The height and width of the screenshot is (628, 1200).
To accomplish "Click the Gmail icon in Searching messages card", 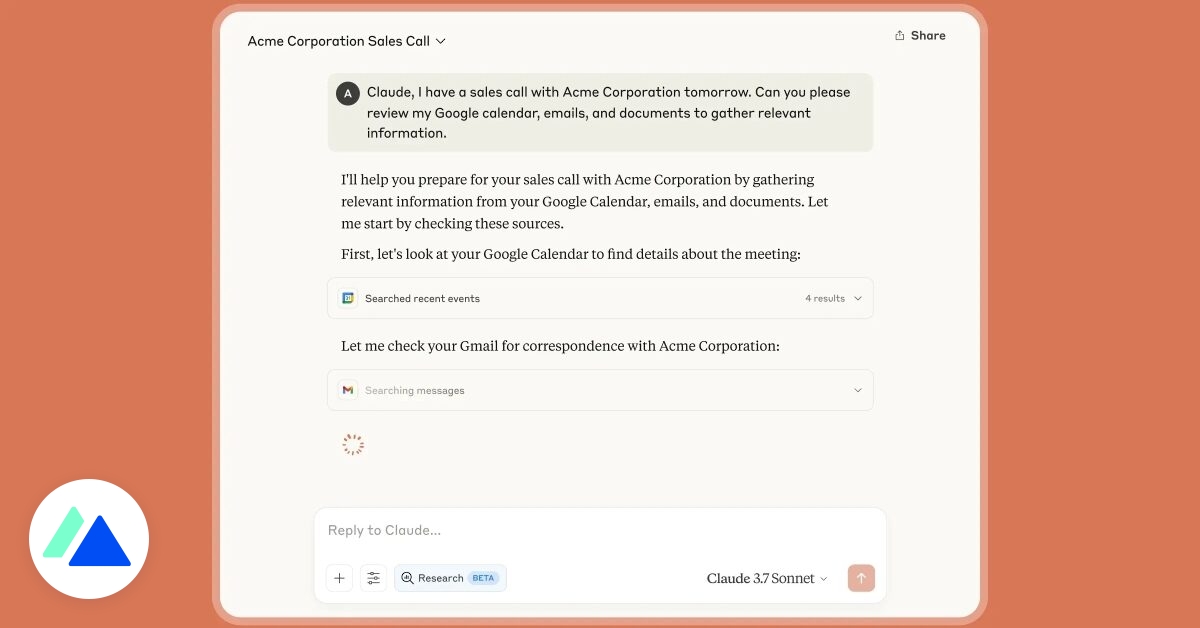I will 347,390.
